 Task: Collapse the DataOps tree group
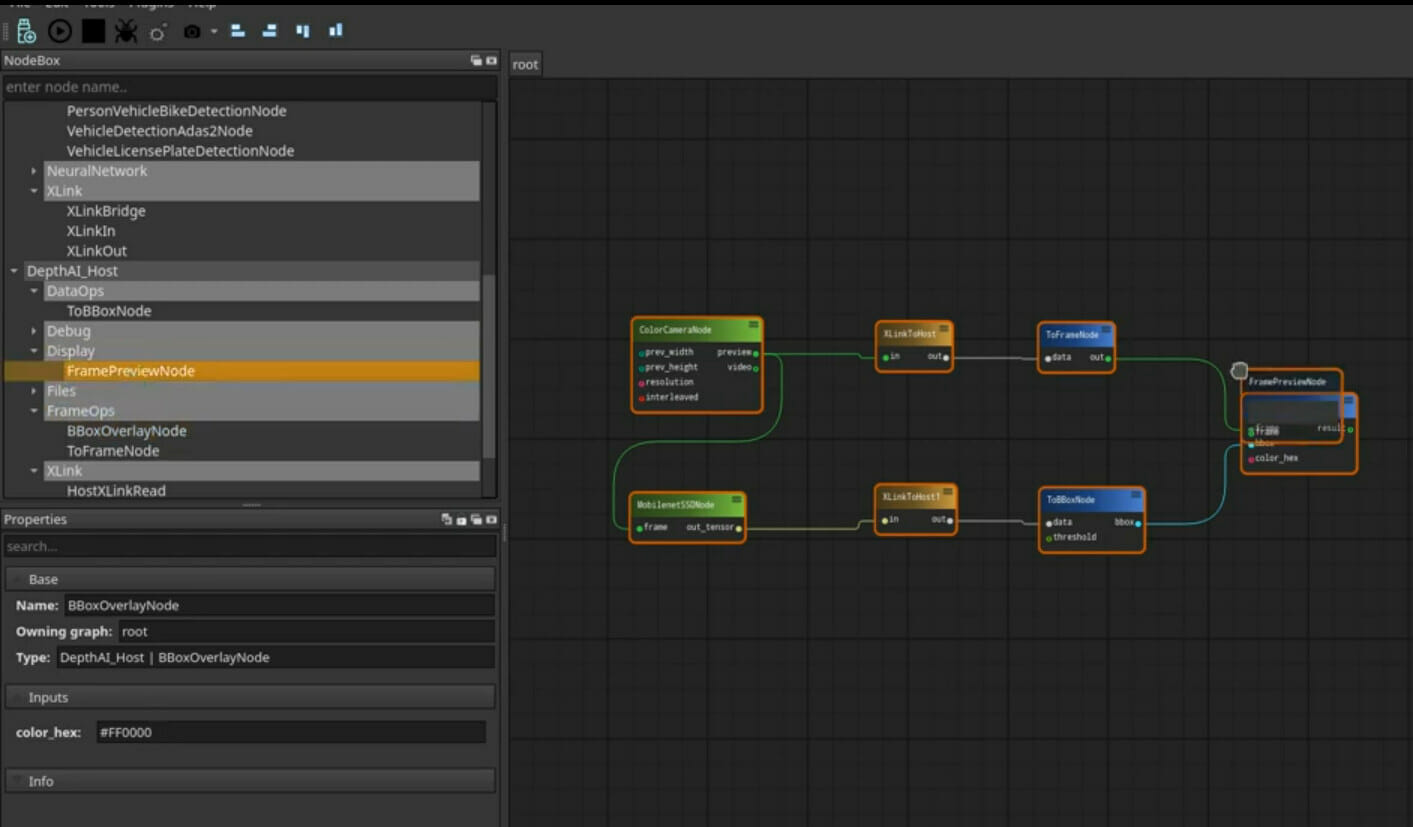click(34, 291)
